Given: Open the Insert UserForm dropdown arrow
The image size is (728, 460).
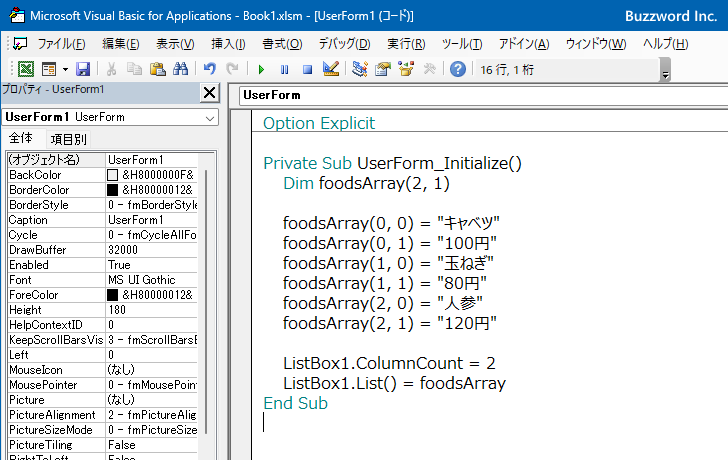Looking at the screenshot, I should (65, 70).
